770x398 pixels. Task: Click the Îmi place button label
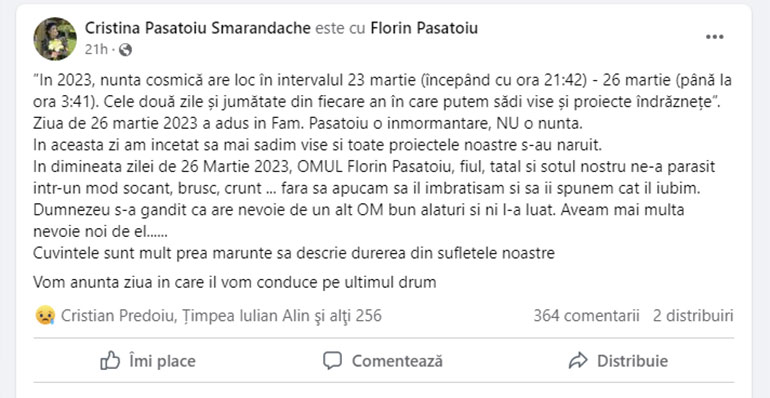162,361
